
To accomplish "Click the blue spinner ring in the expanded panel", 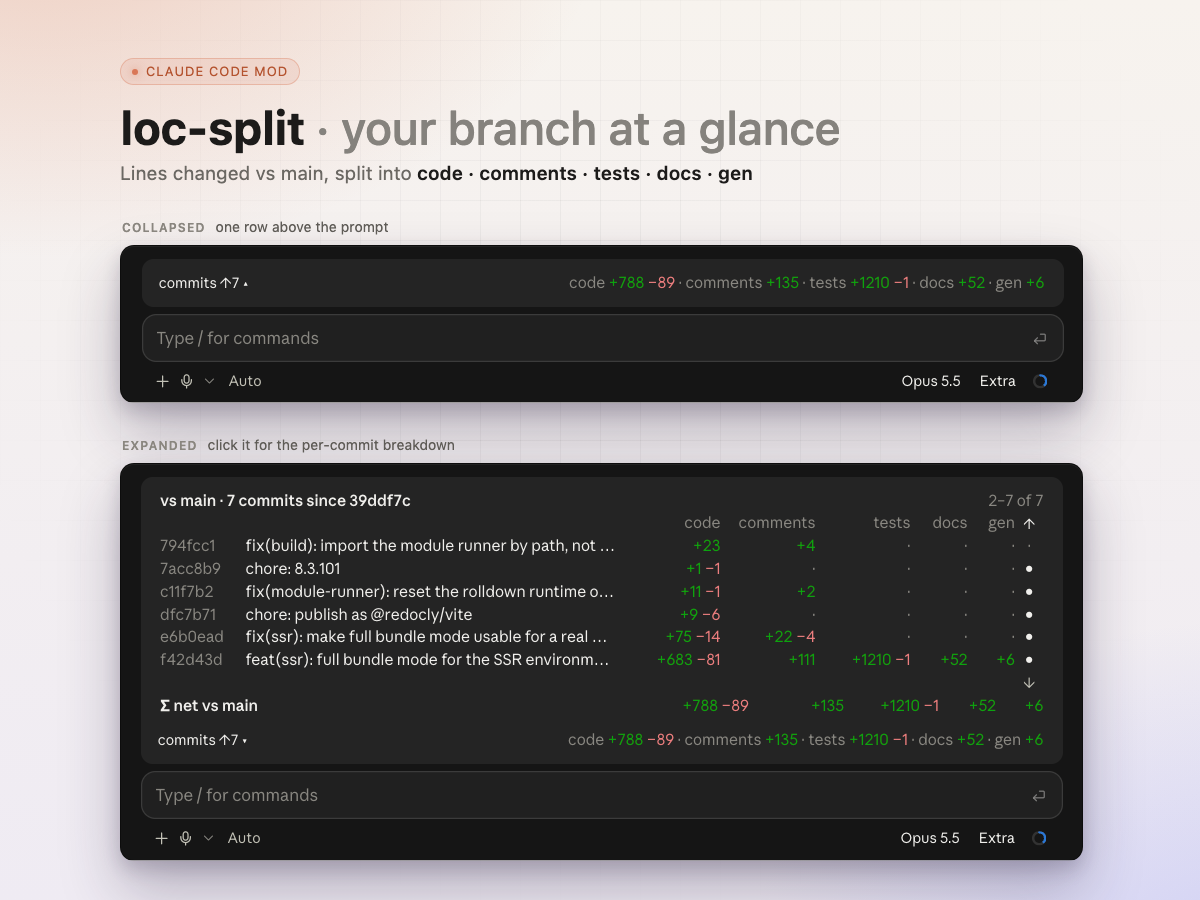I will pyautogui.click(x=1039, y=838).
